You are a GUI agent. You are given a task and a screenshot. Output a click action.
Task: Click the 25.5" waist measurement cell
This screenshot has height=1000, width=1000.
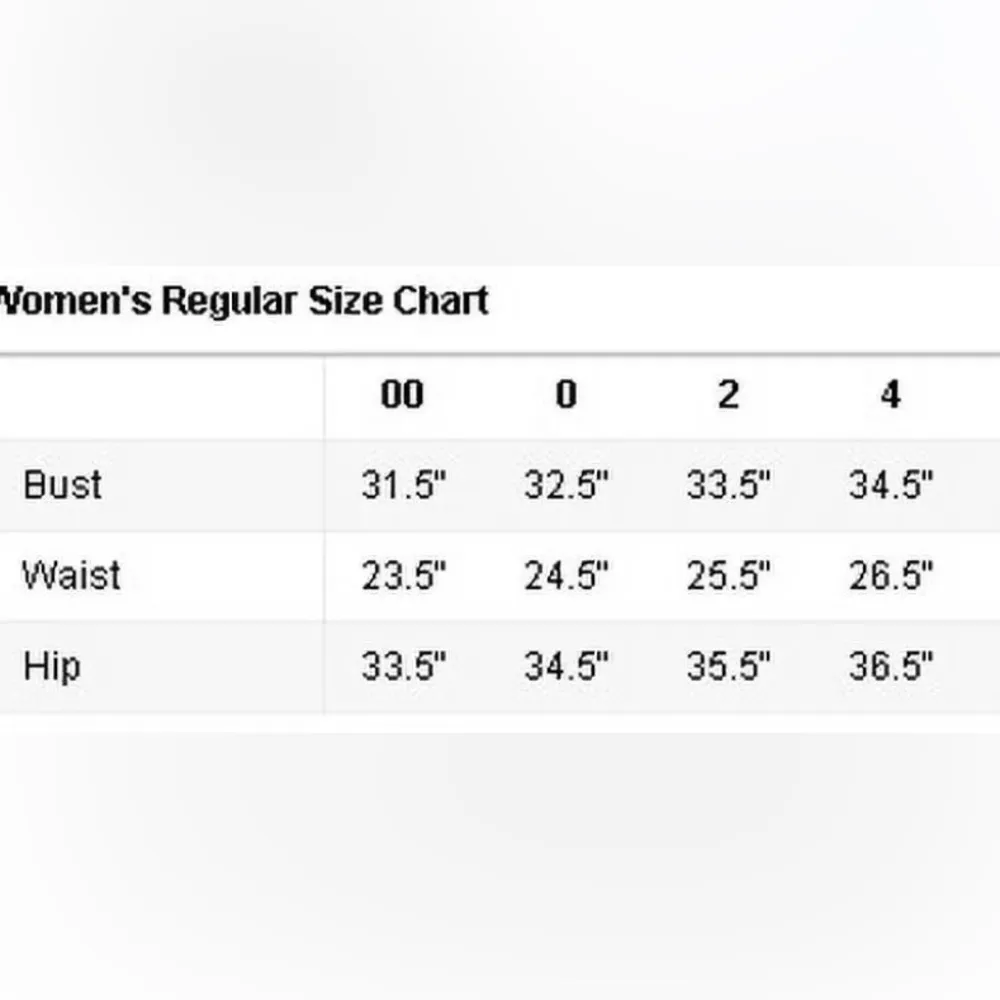pyautogui.click(x=729, y=576)
